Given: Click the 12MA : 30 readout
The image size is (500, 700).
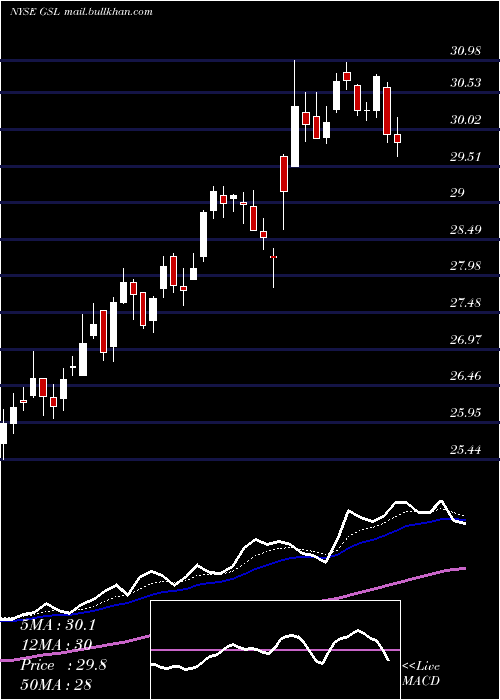Looking at the screenshot, I should [56, 645].
